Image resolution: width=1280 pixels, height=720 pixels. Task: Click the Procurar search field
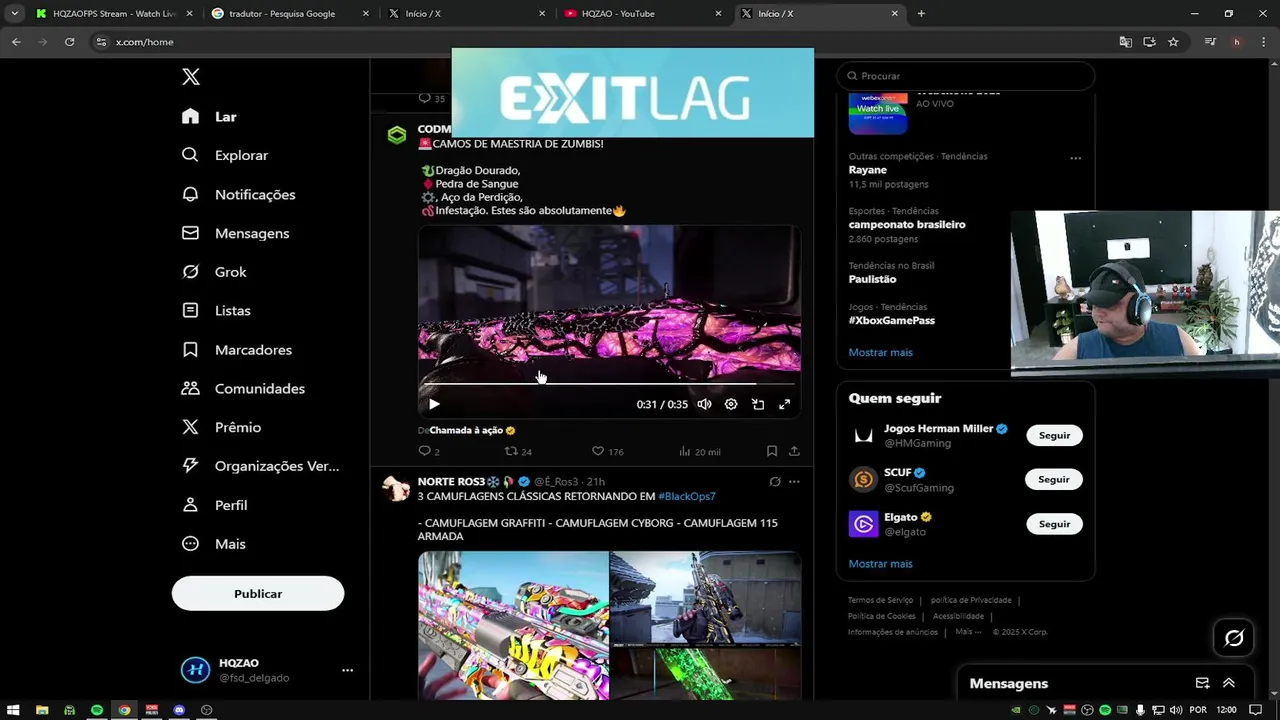pos(966,76)
